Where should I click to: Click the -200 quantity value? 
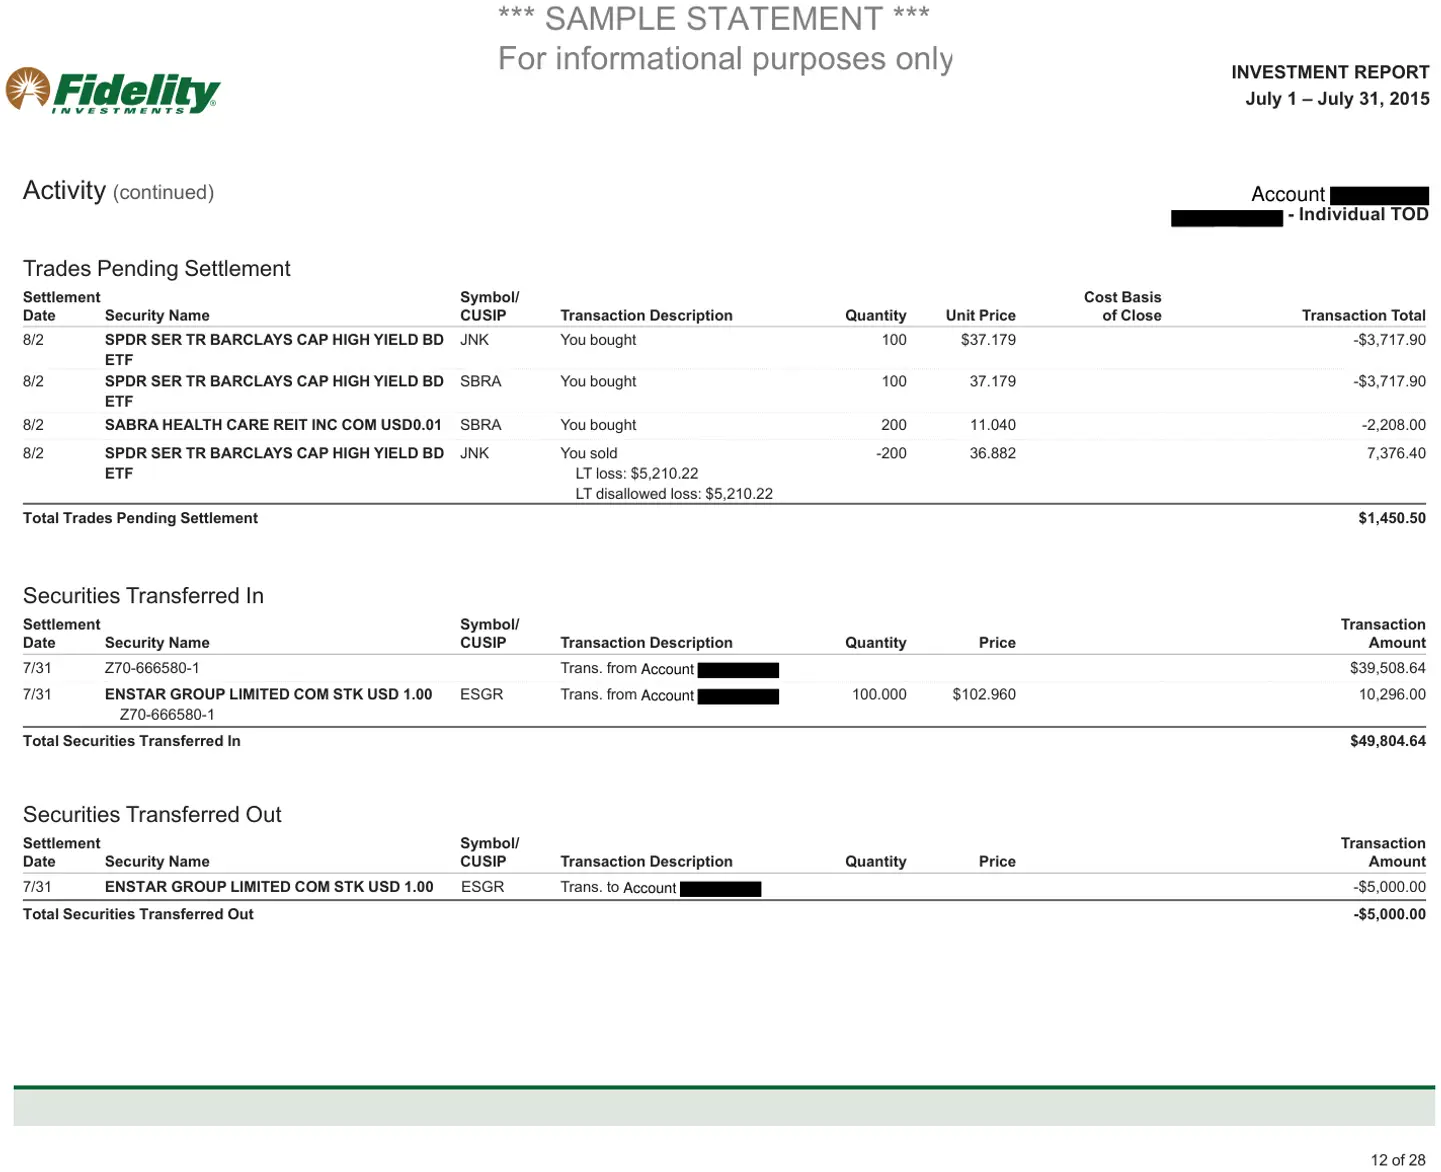click(x=891, y=453)
